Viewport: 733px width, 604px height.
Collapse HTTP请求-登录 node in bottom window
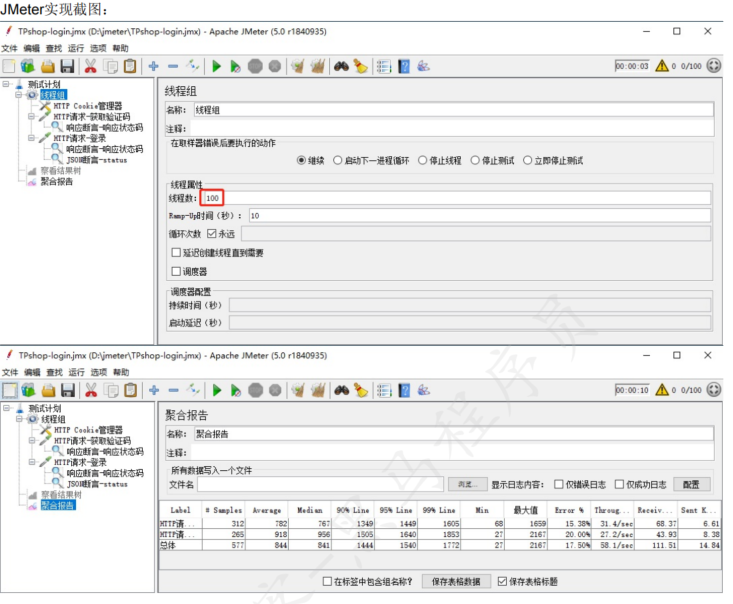point(32,462)
